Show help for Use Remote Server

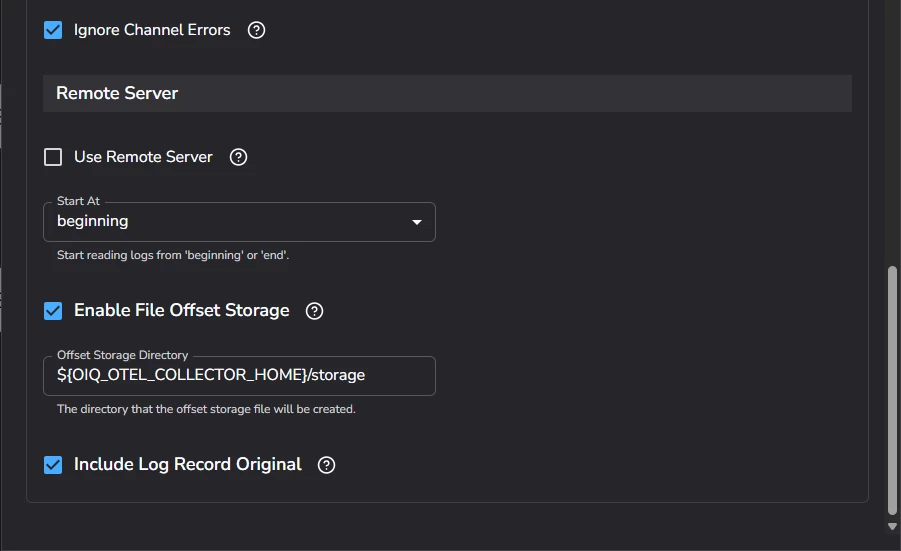point(238,157)
